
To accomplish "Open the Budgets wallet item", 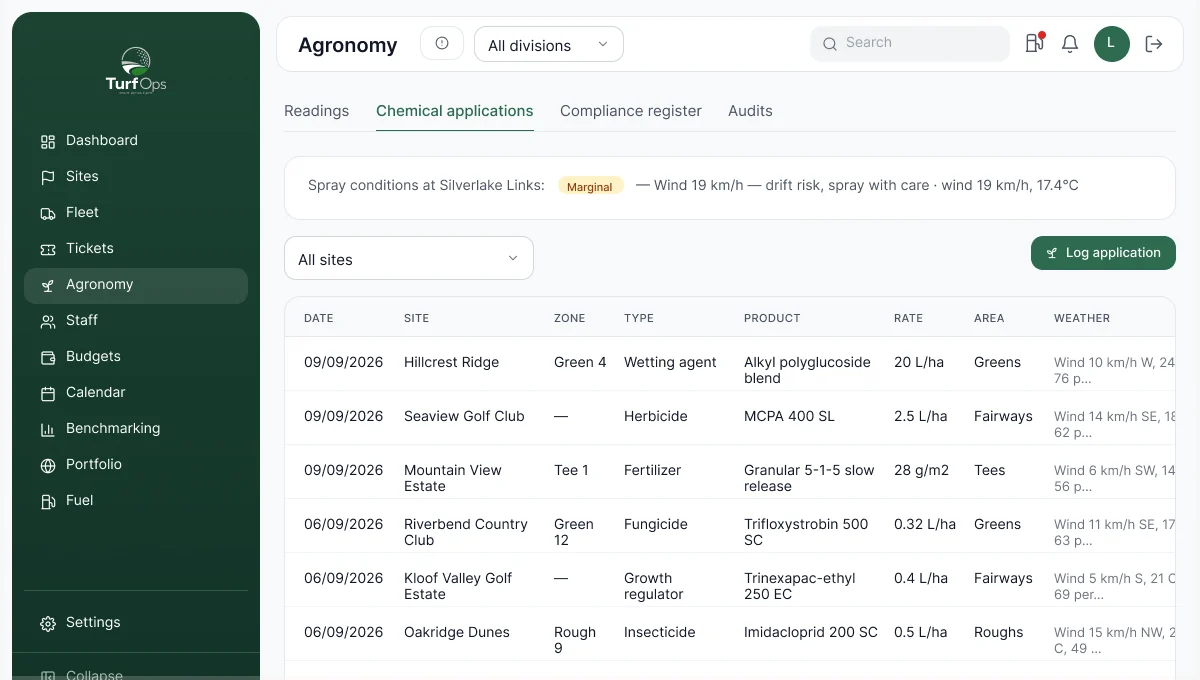I will [x=136, y=357].
